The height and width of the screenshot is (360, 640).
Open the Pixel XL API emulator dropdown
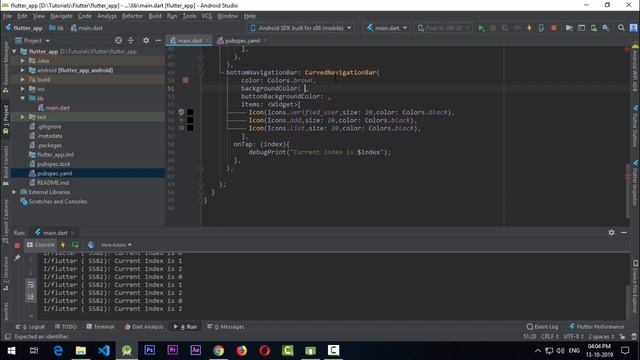443,28
